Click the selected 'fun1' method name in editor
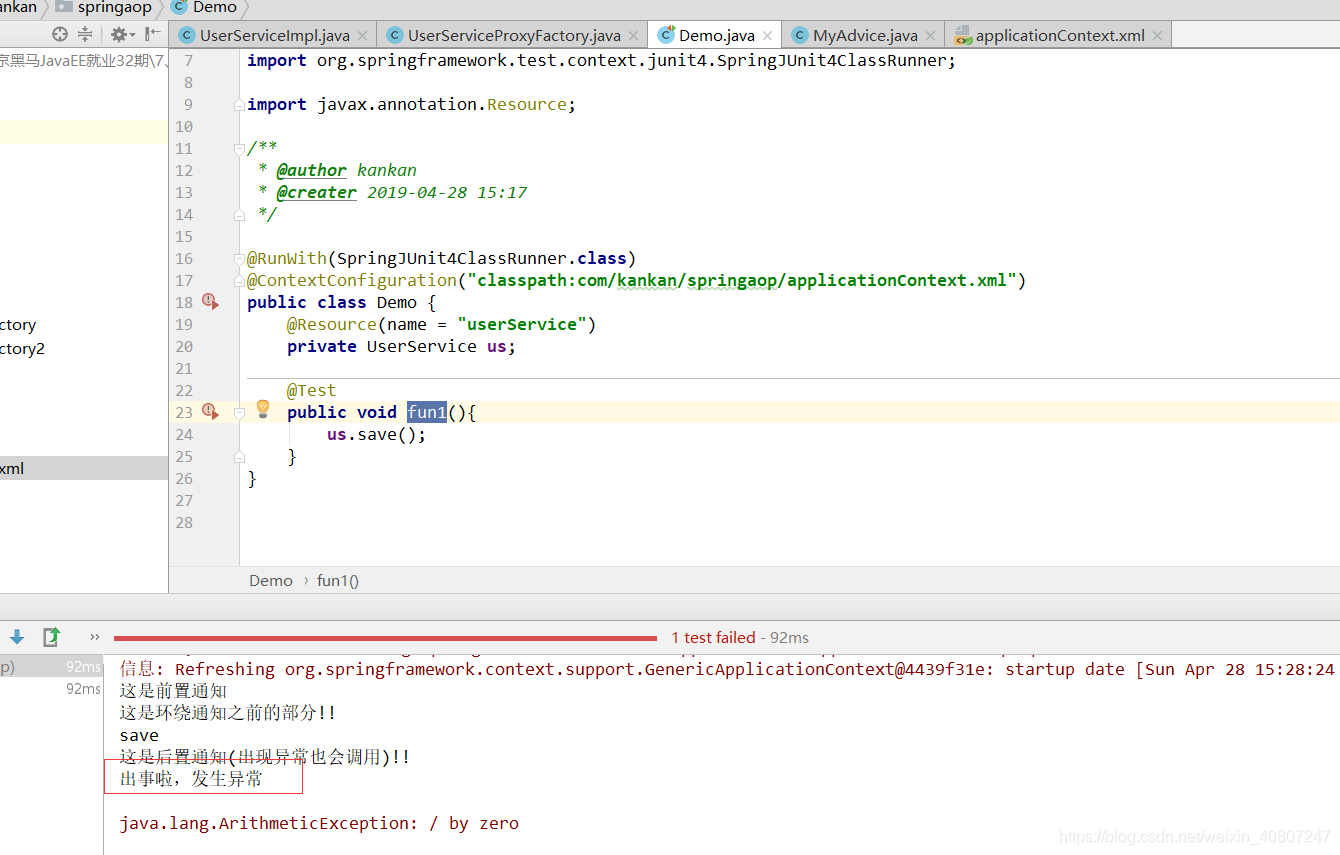The width and height of the screenshot is (1340, 855). [x=427, y=412]
